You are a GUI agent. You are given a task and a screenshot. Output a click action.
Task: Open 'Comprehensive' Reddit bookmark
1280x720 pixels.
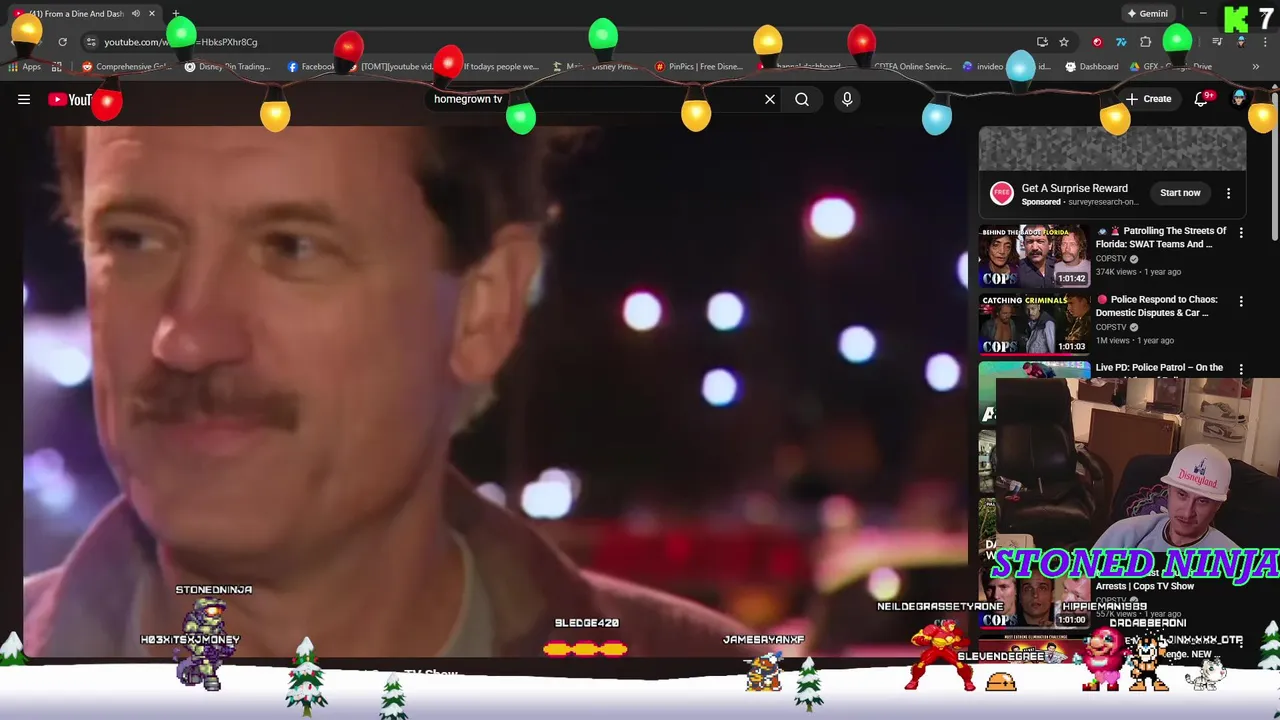tap(127, 67)
